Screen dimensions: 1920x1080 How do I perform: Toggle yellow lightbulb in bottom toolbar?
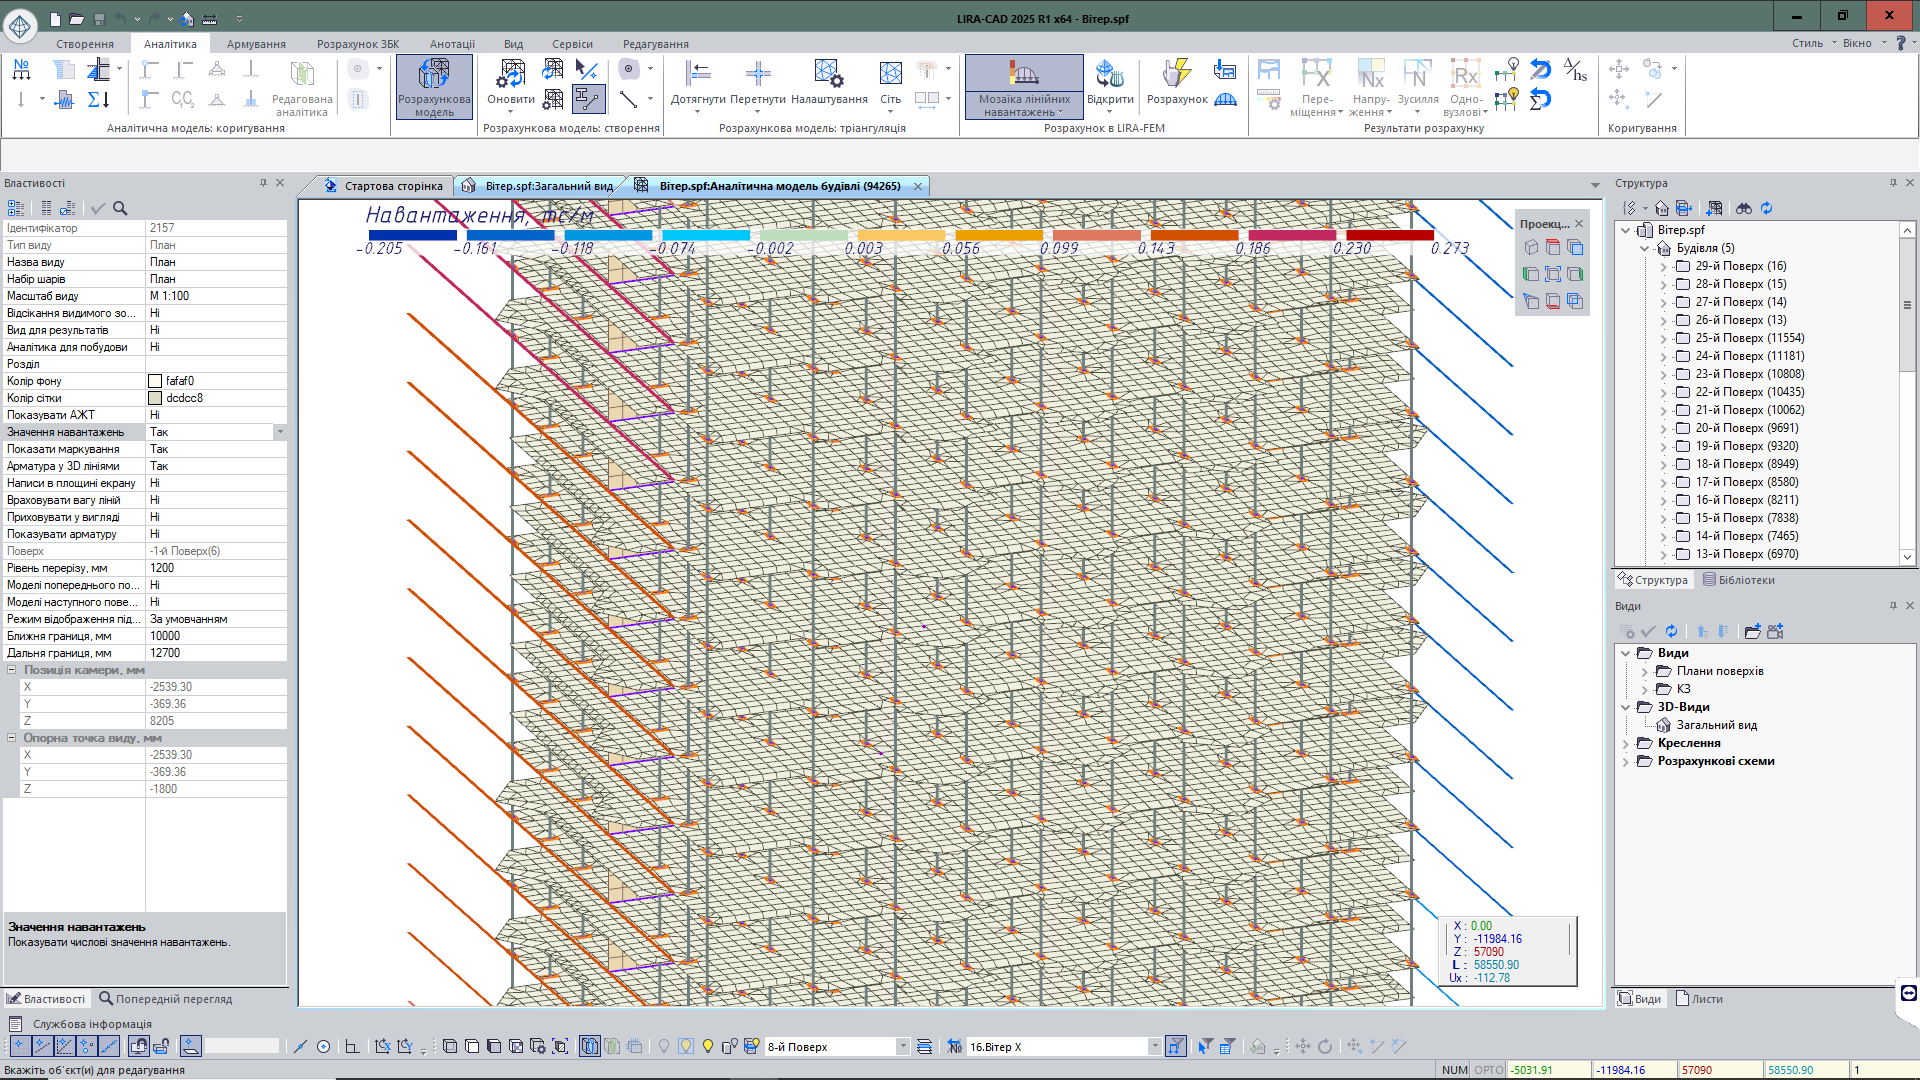(708, 1046)
